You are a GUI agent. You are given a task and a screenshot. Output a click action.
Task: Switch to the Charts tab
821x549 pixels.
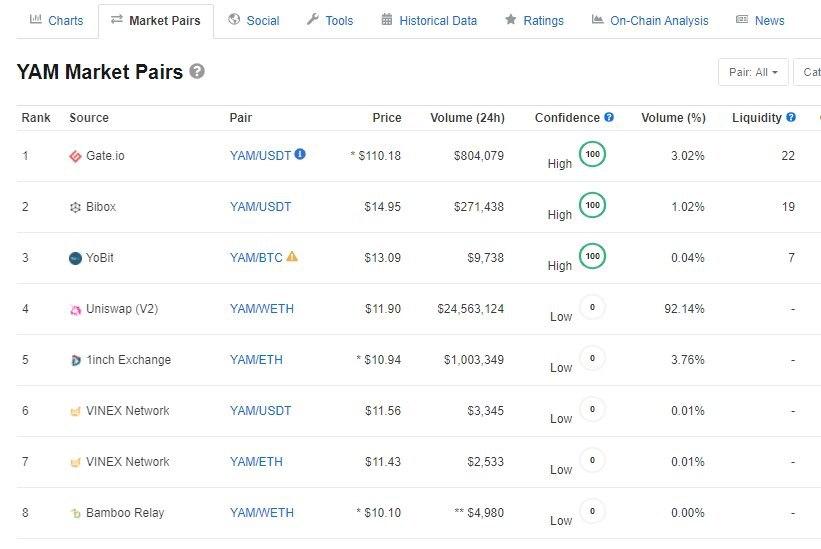57,20
